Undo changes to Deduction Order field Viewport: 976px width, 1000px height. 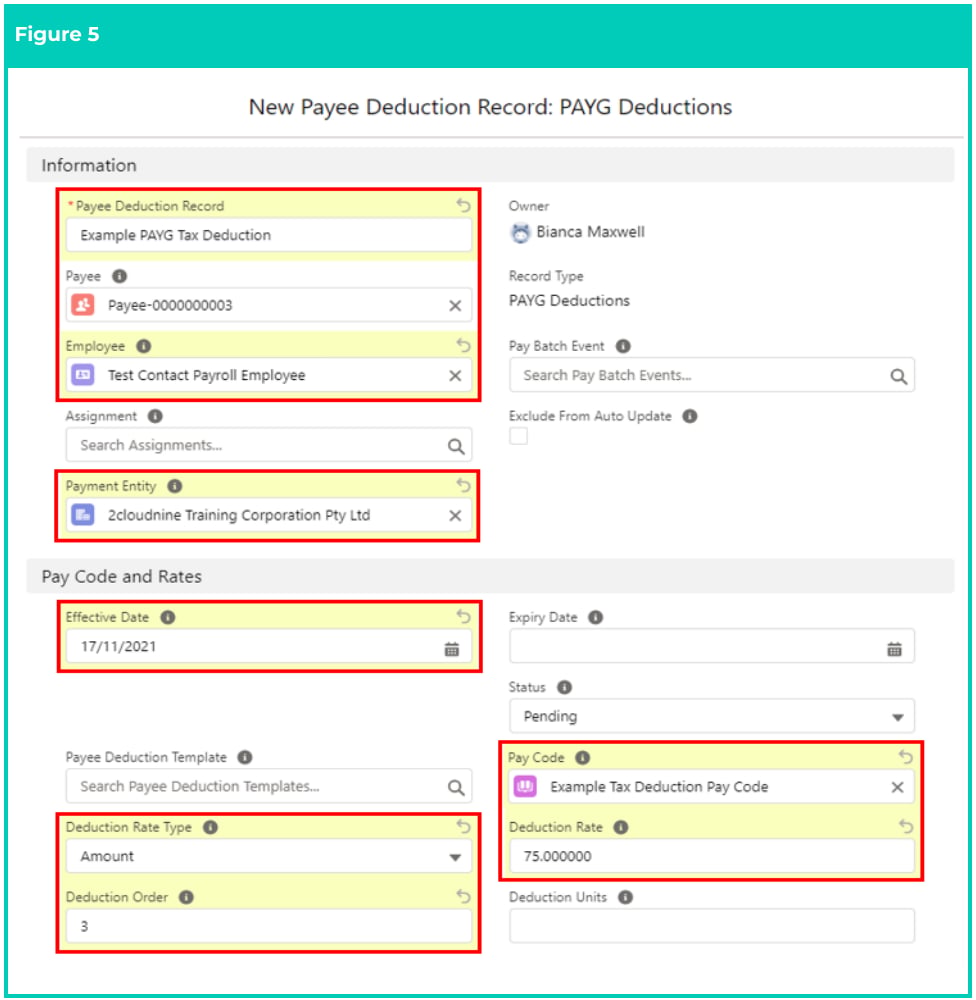pos(464,897)
